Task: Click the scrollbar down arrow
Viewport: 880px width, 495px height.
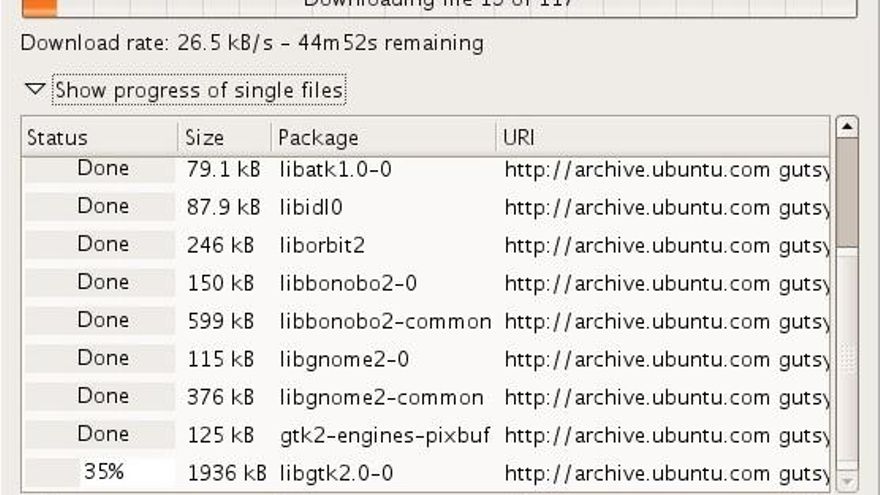Action: [x=847, y=481]
